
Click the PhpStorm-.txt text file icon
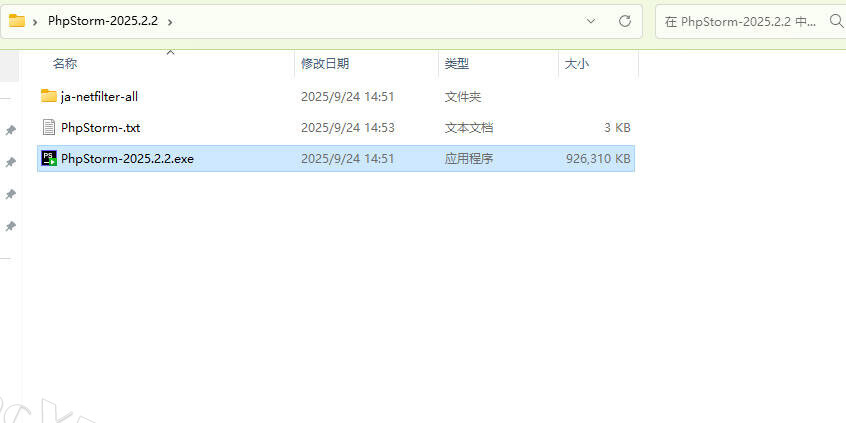click(x=49, y=127)
